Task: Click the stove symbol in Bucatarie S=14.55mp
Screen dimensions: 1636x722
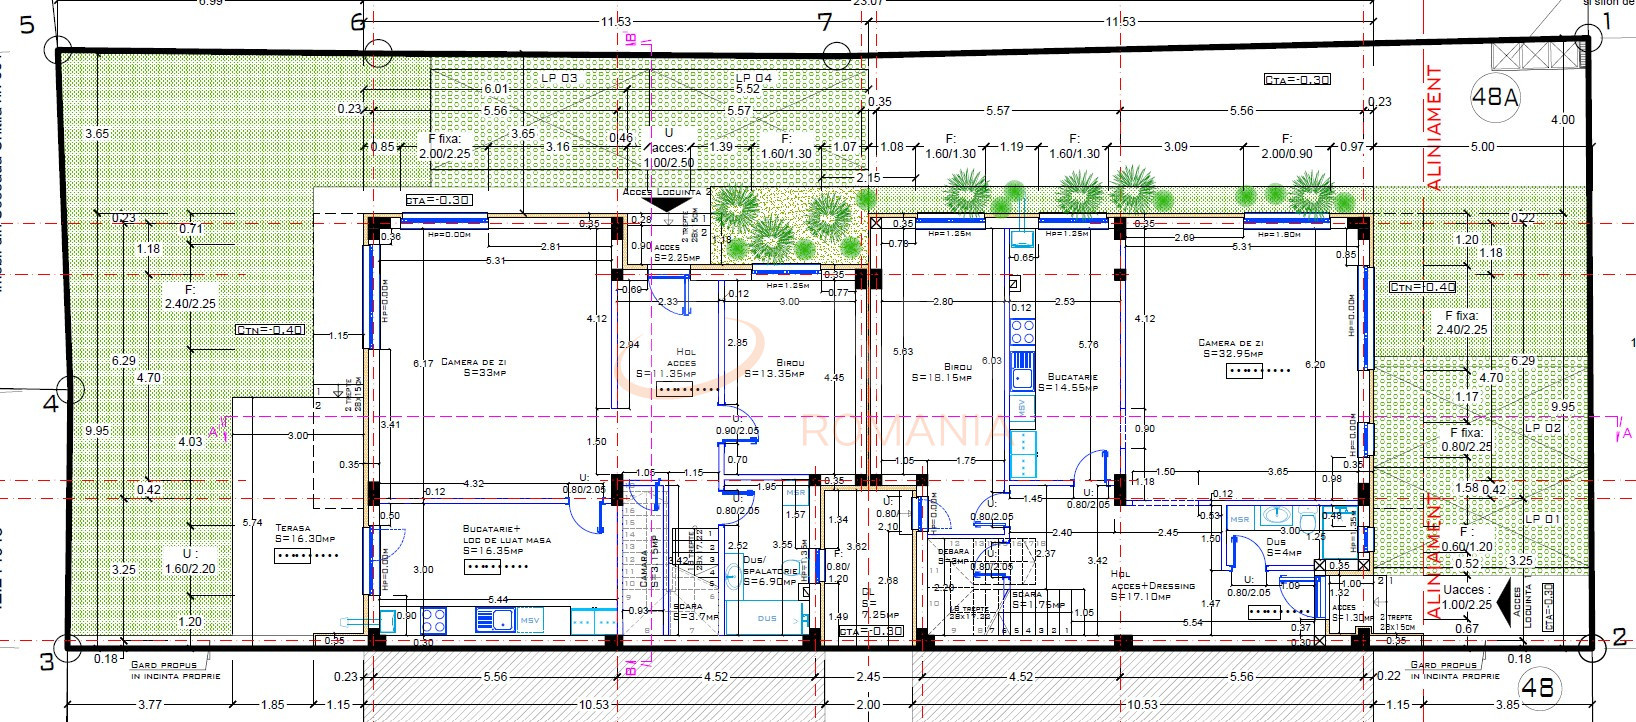Action: point(1022,331)
